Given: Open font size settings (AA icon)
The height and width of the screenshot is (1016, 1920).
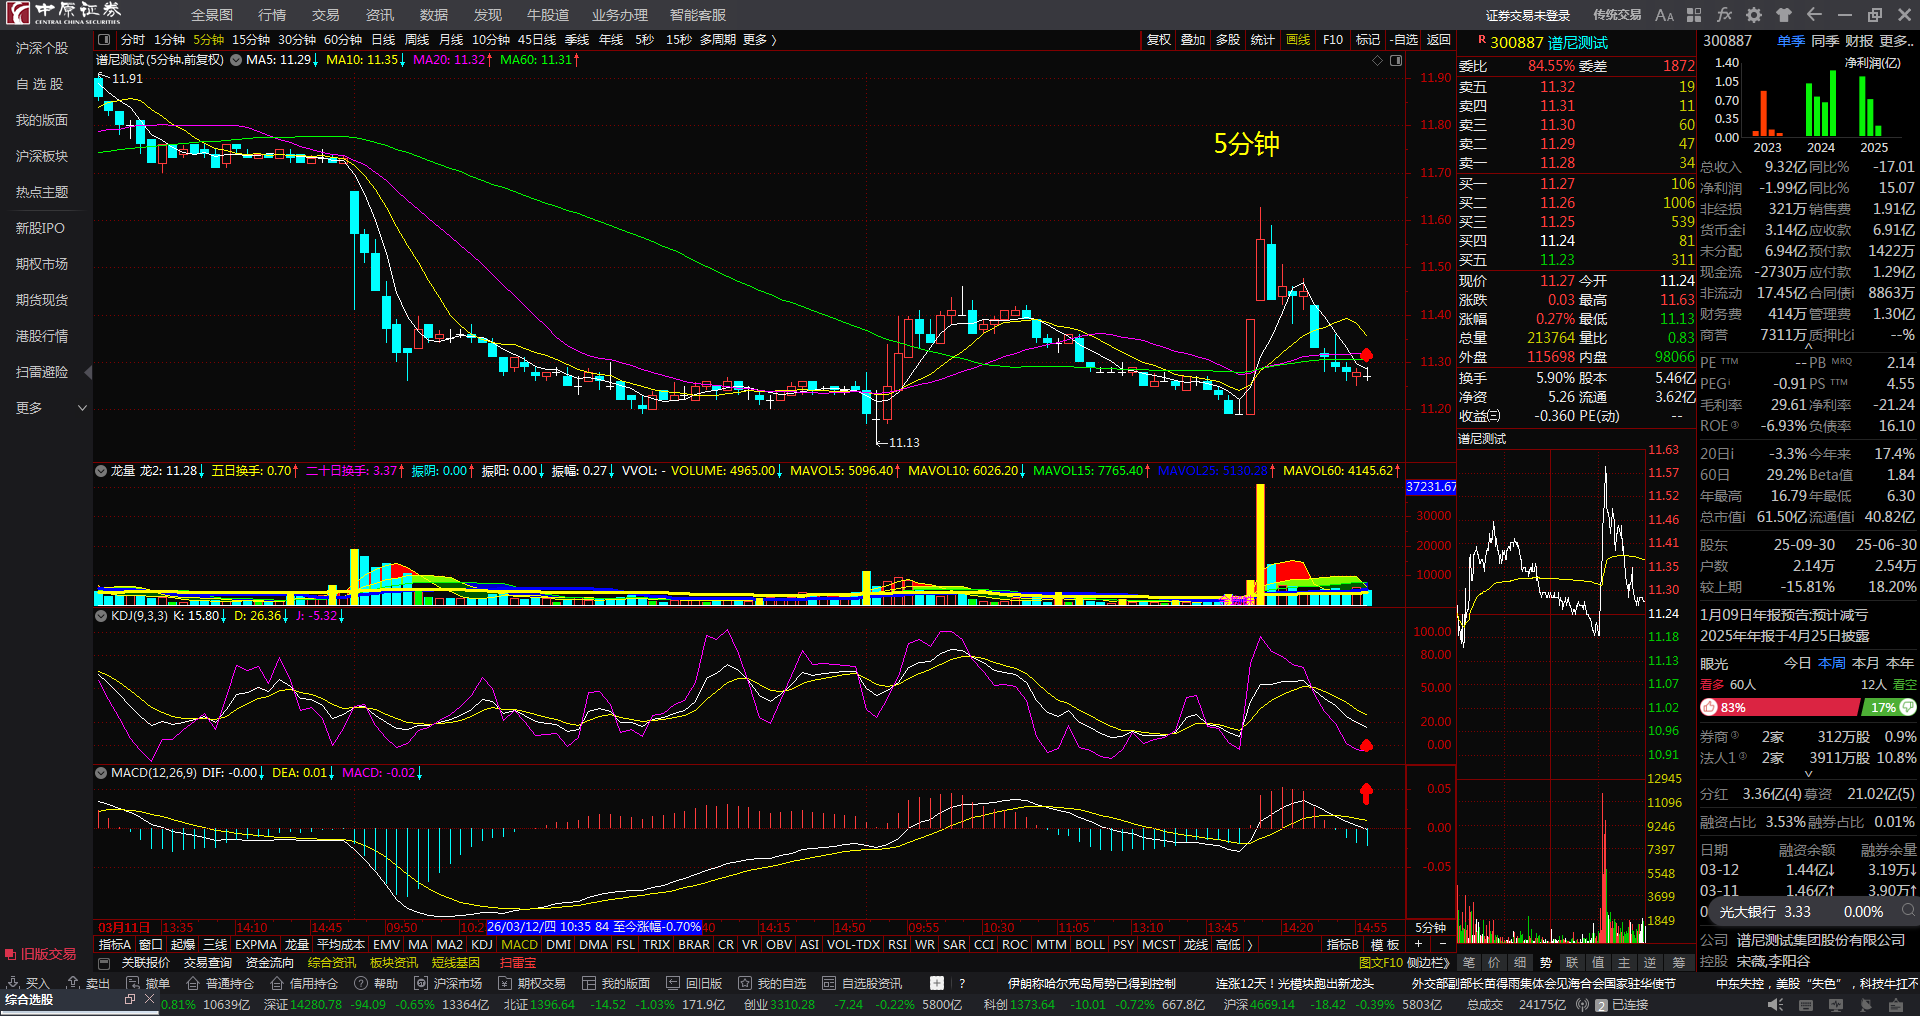Looking at the screenshot, I should tap(1664, 15).
